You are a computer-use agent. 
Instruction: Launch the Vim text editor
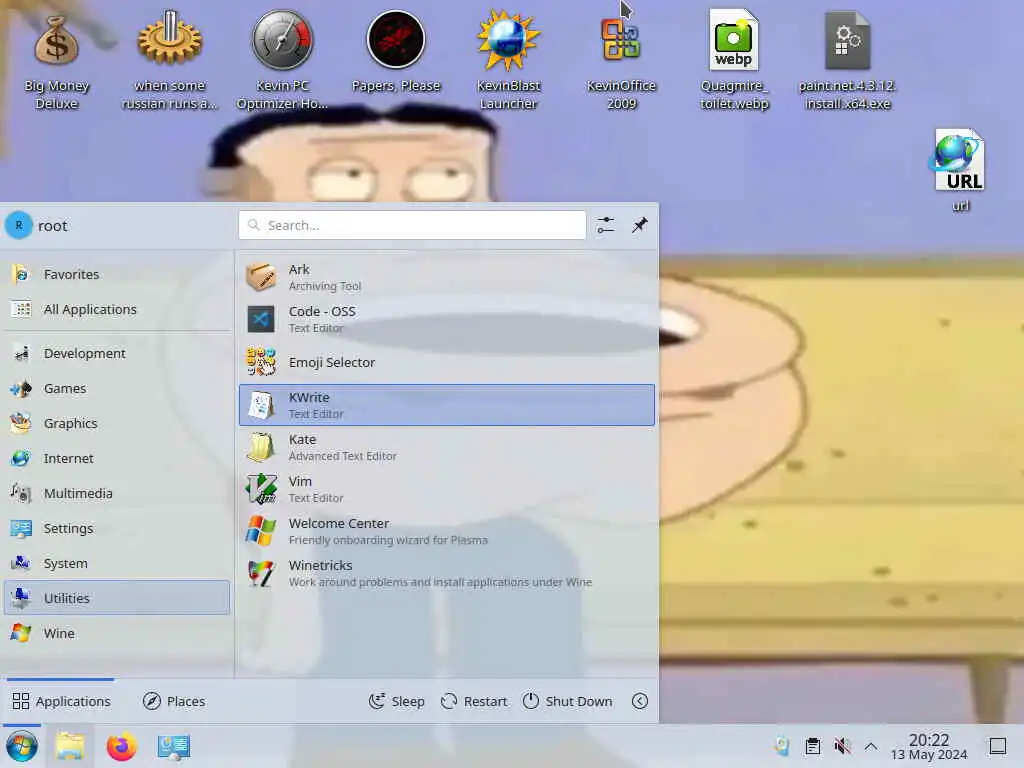coord(447,489)
